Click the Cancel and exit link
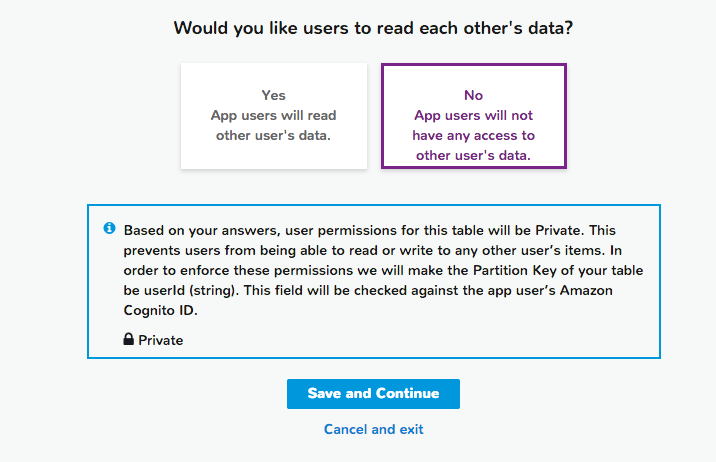The width and height of the screenshot is (716, 462). [x=373, y=429]
